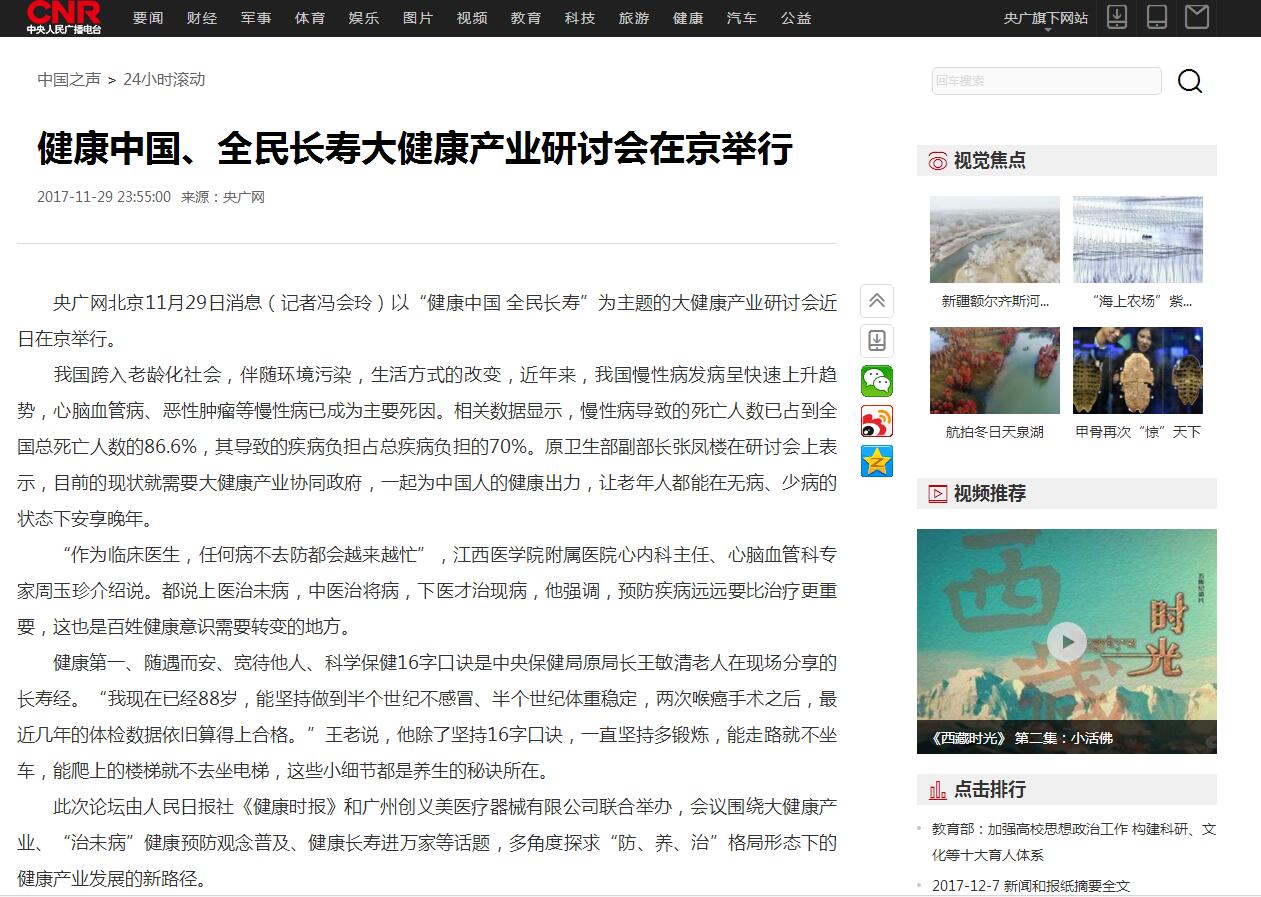This screenshot has width=1261, height=897.
Task: Share the article via Weibo icon
Action: [877, 421]
